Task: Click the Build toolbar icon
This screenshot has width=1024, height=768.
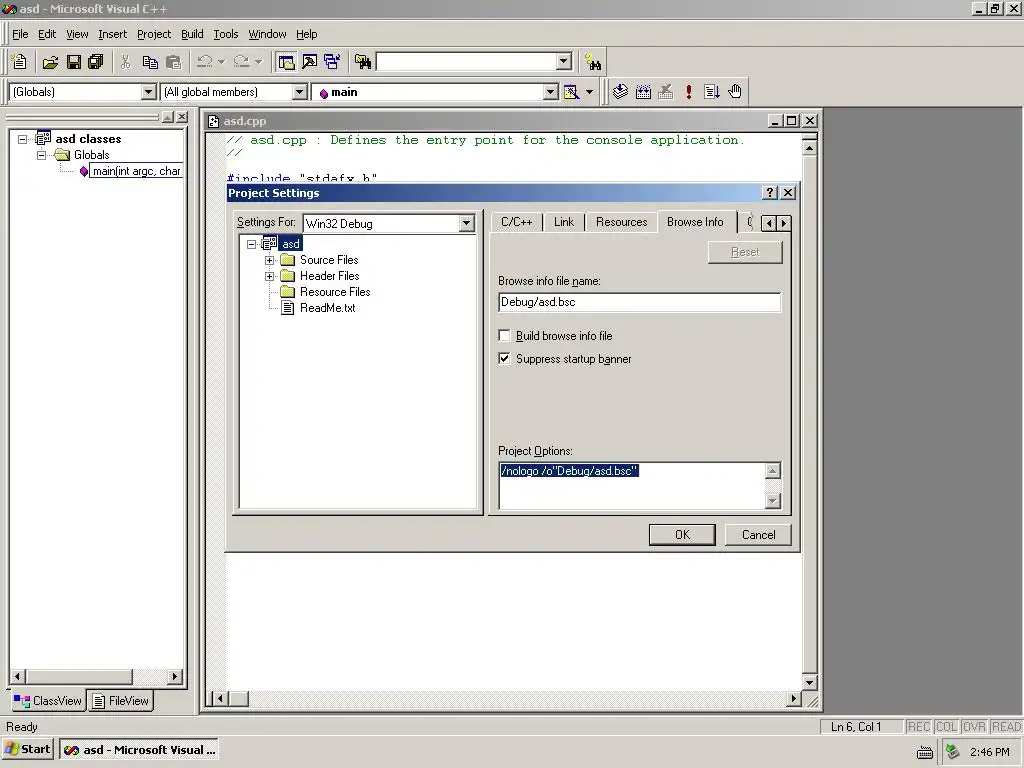Action: point(643,92)
